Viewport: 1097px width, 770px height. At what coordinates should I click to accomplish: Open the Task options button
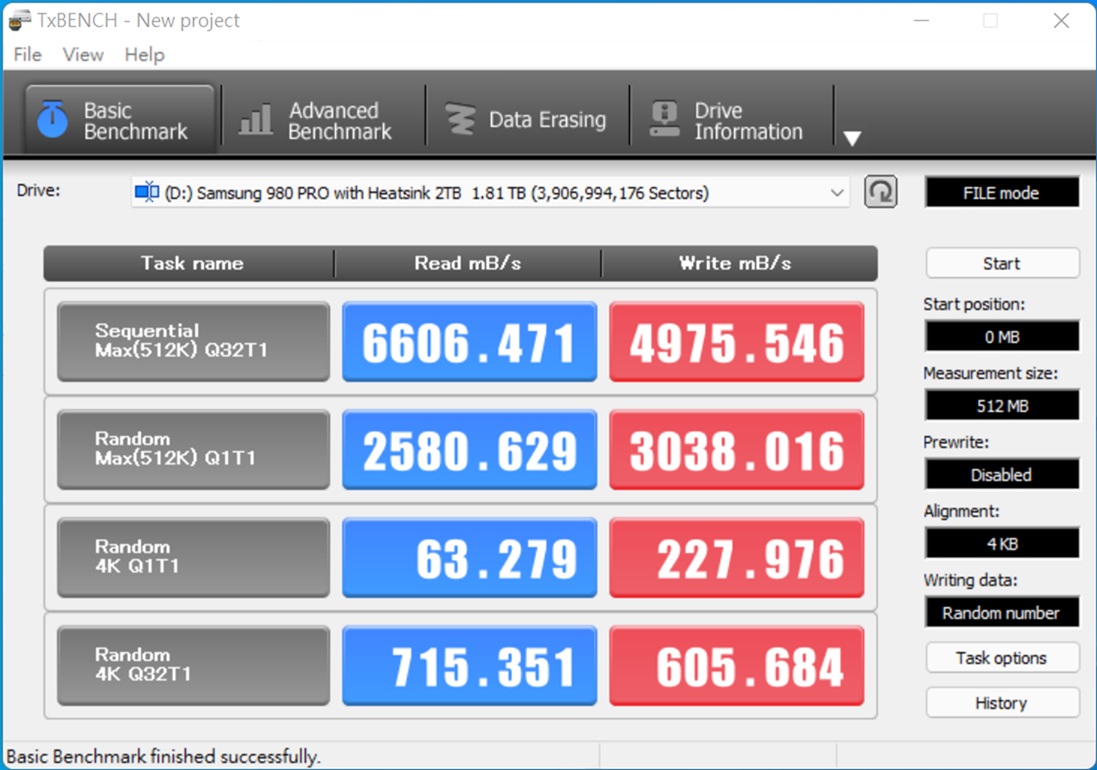click(x=1002, y=658)
